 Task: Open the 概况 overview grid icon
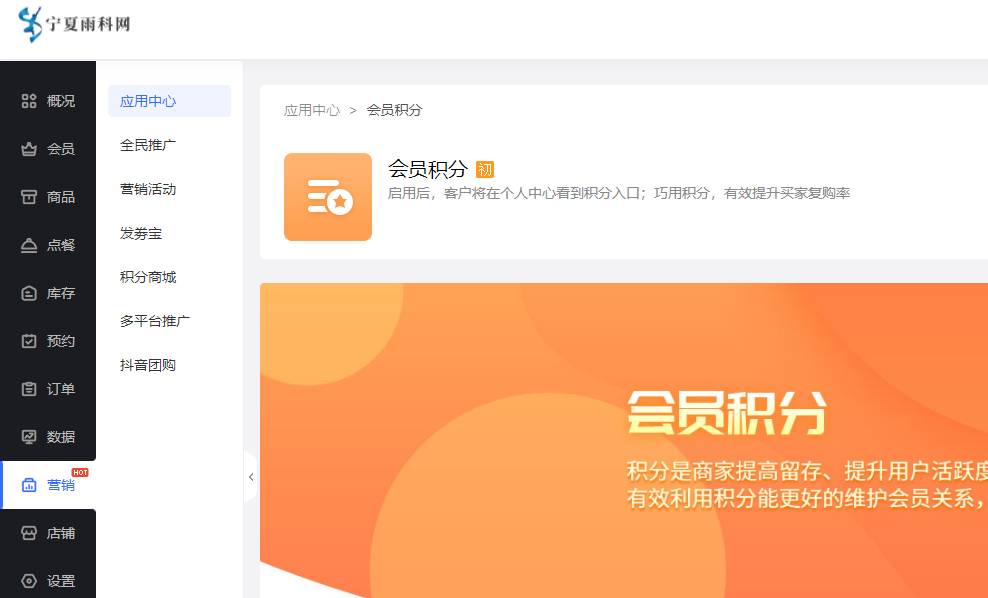[x=29, y=101]
